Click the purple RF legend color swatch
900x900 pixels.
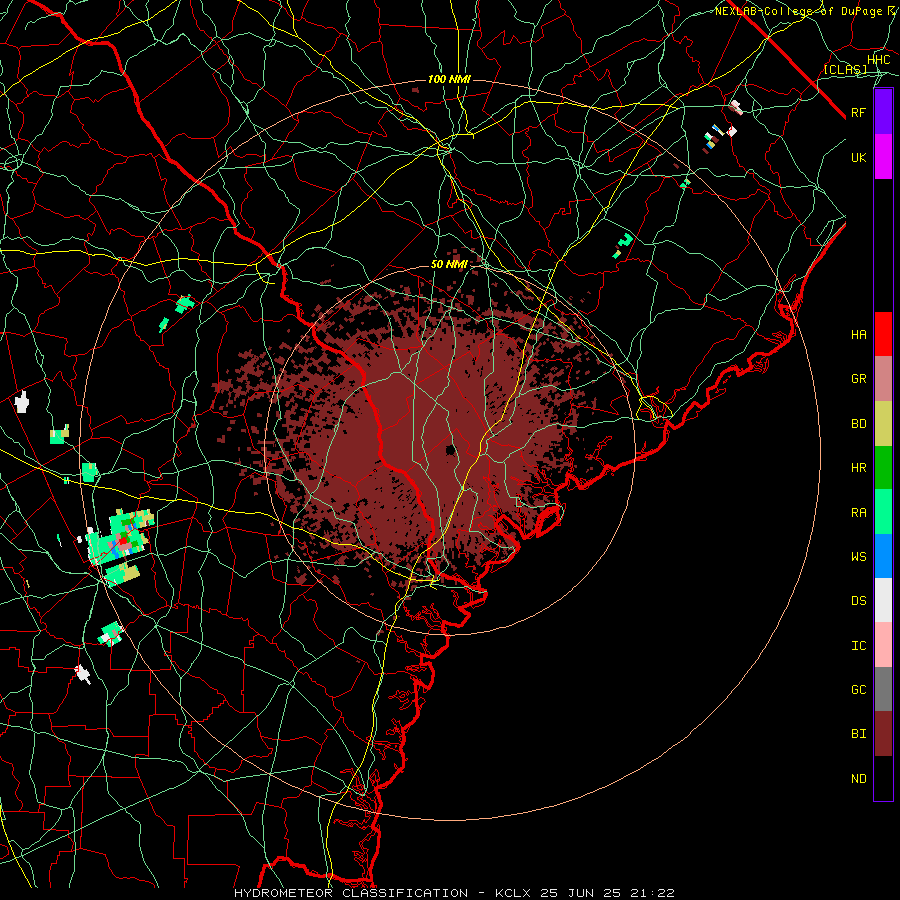click(x=883, y=112)
